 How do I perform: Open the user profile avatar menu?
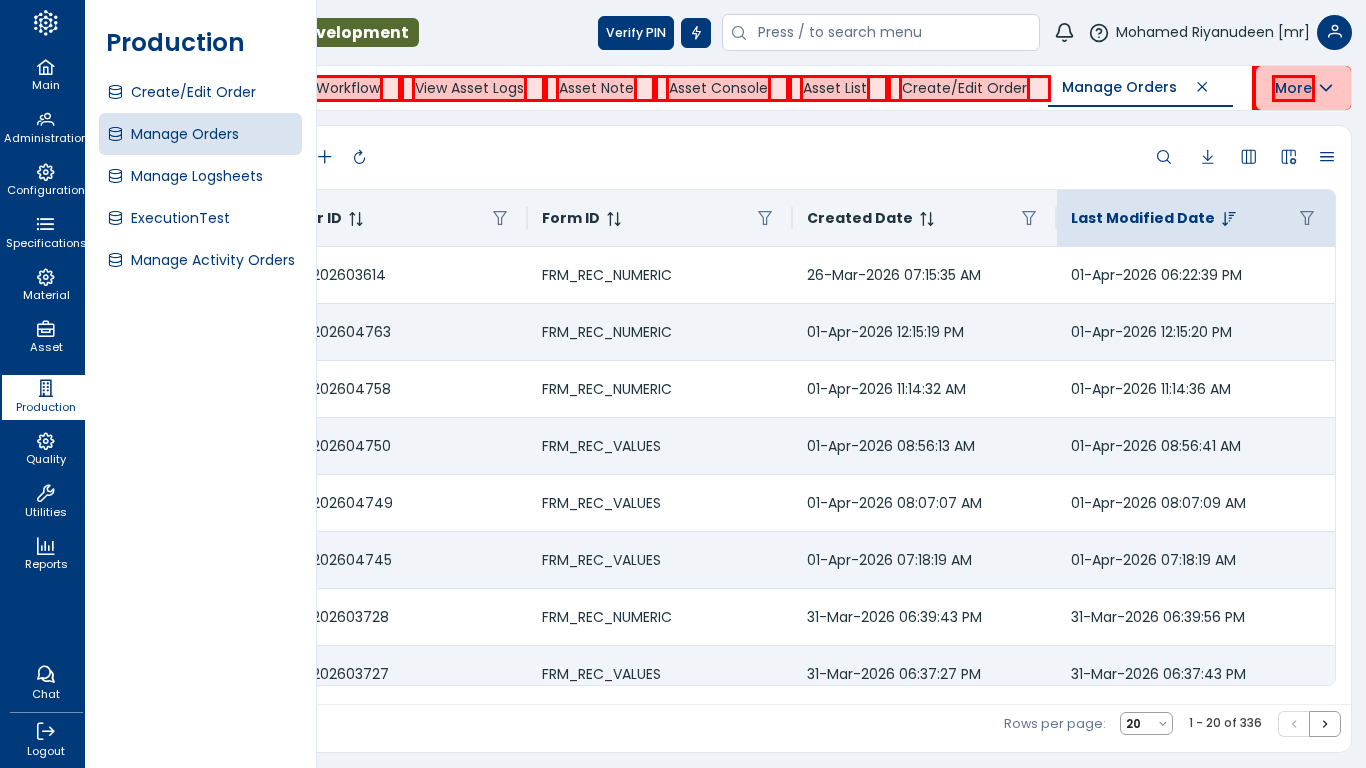click(x=1334, y=33)
